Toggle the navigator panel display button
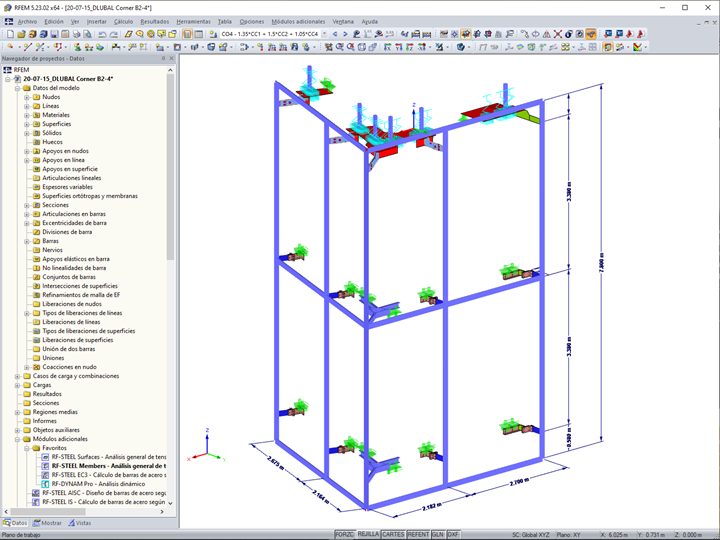The height and width of the screenshot is (540, 720). click(187, 34)
